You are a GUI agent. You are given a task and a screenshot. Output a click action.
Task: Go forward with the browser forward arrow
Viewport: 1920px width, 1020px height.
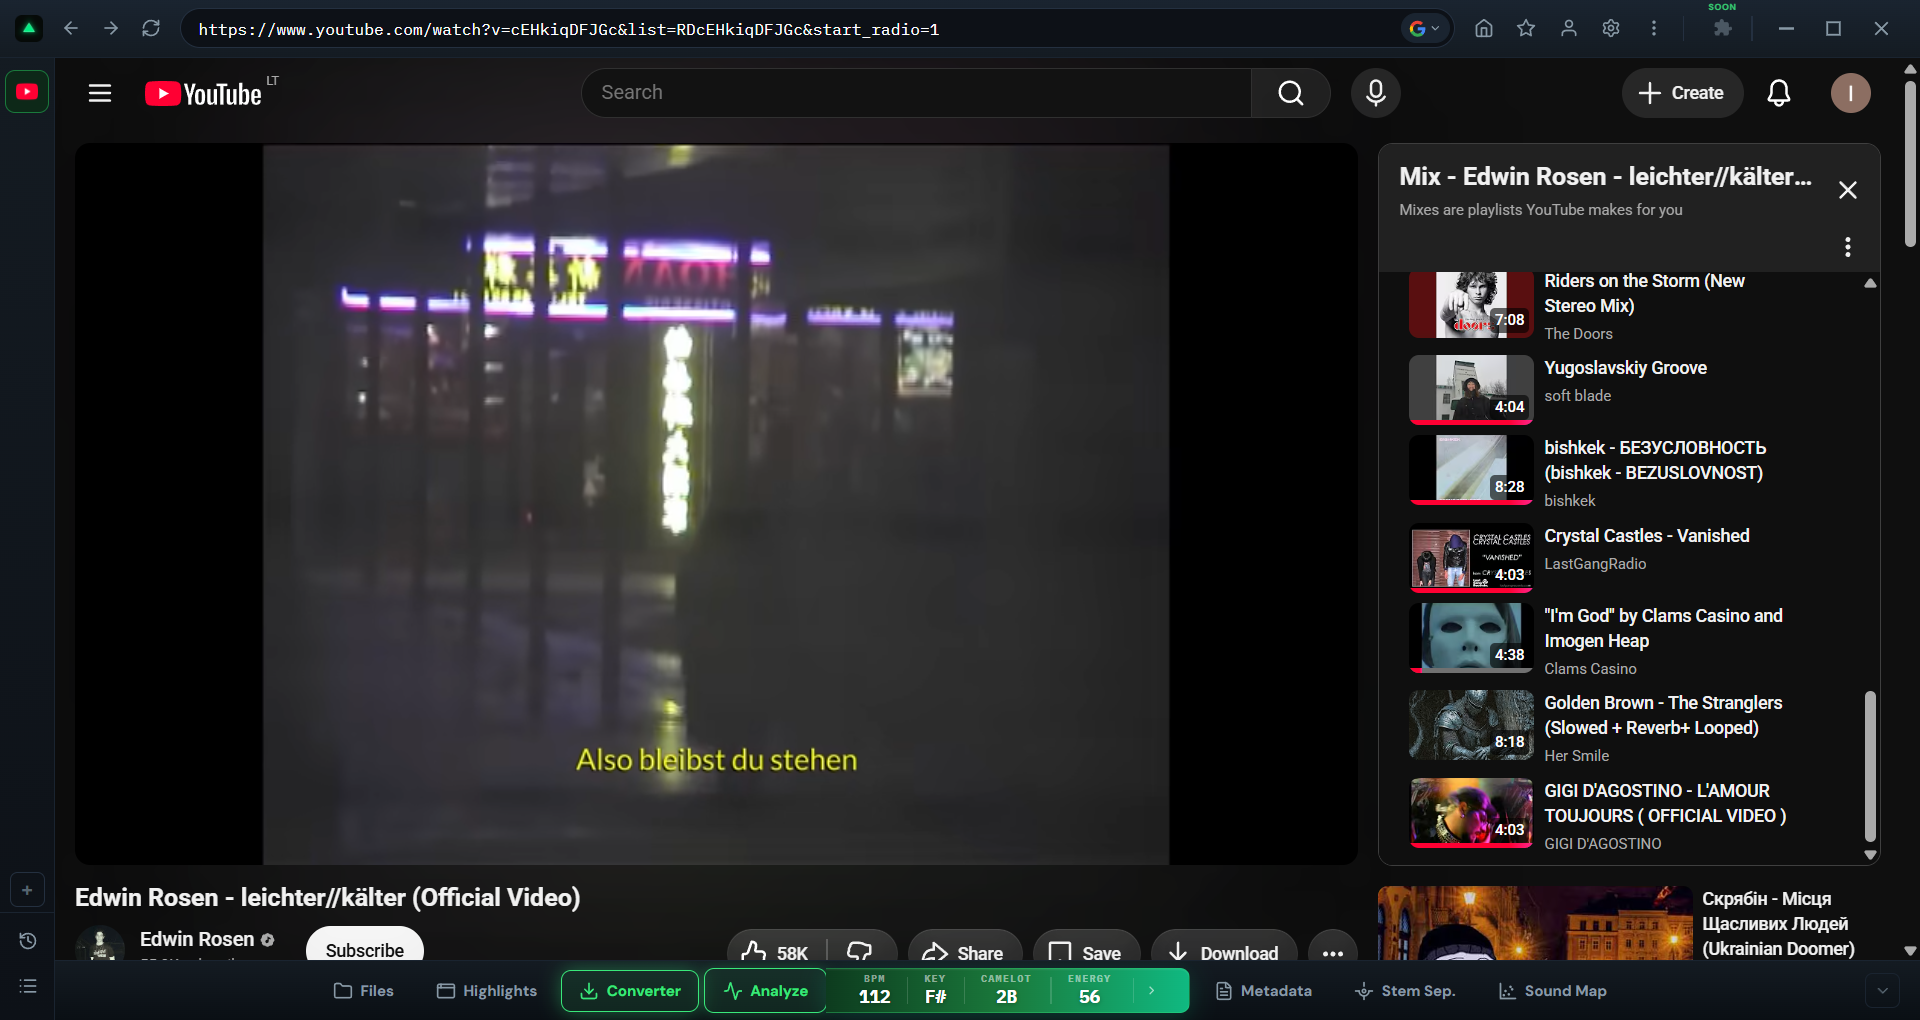tap(111, 28)
